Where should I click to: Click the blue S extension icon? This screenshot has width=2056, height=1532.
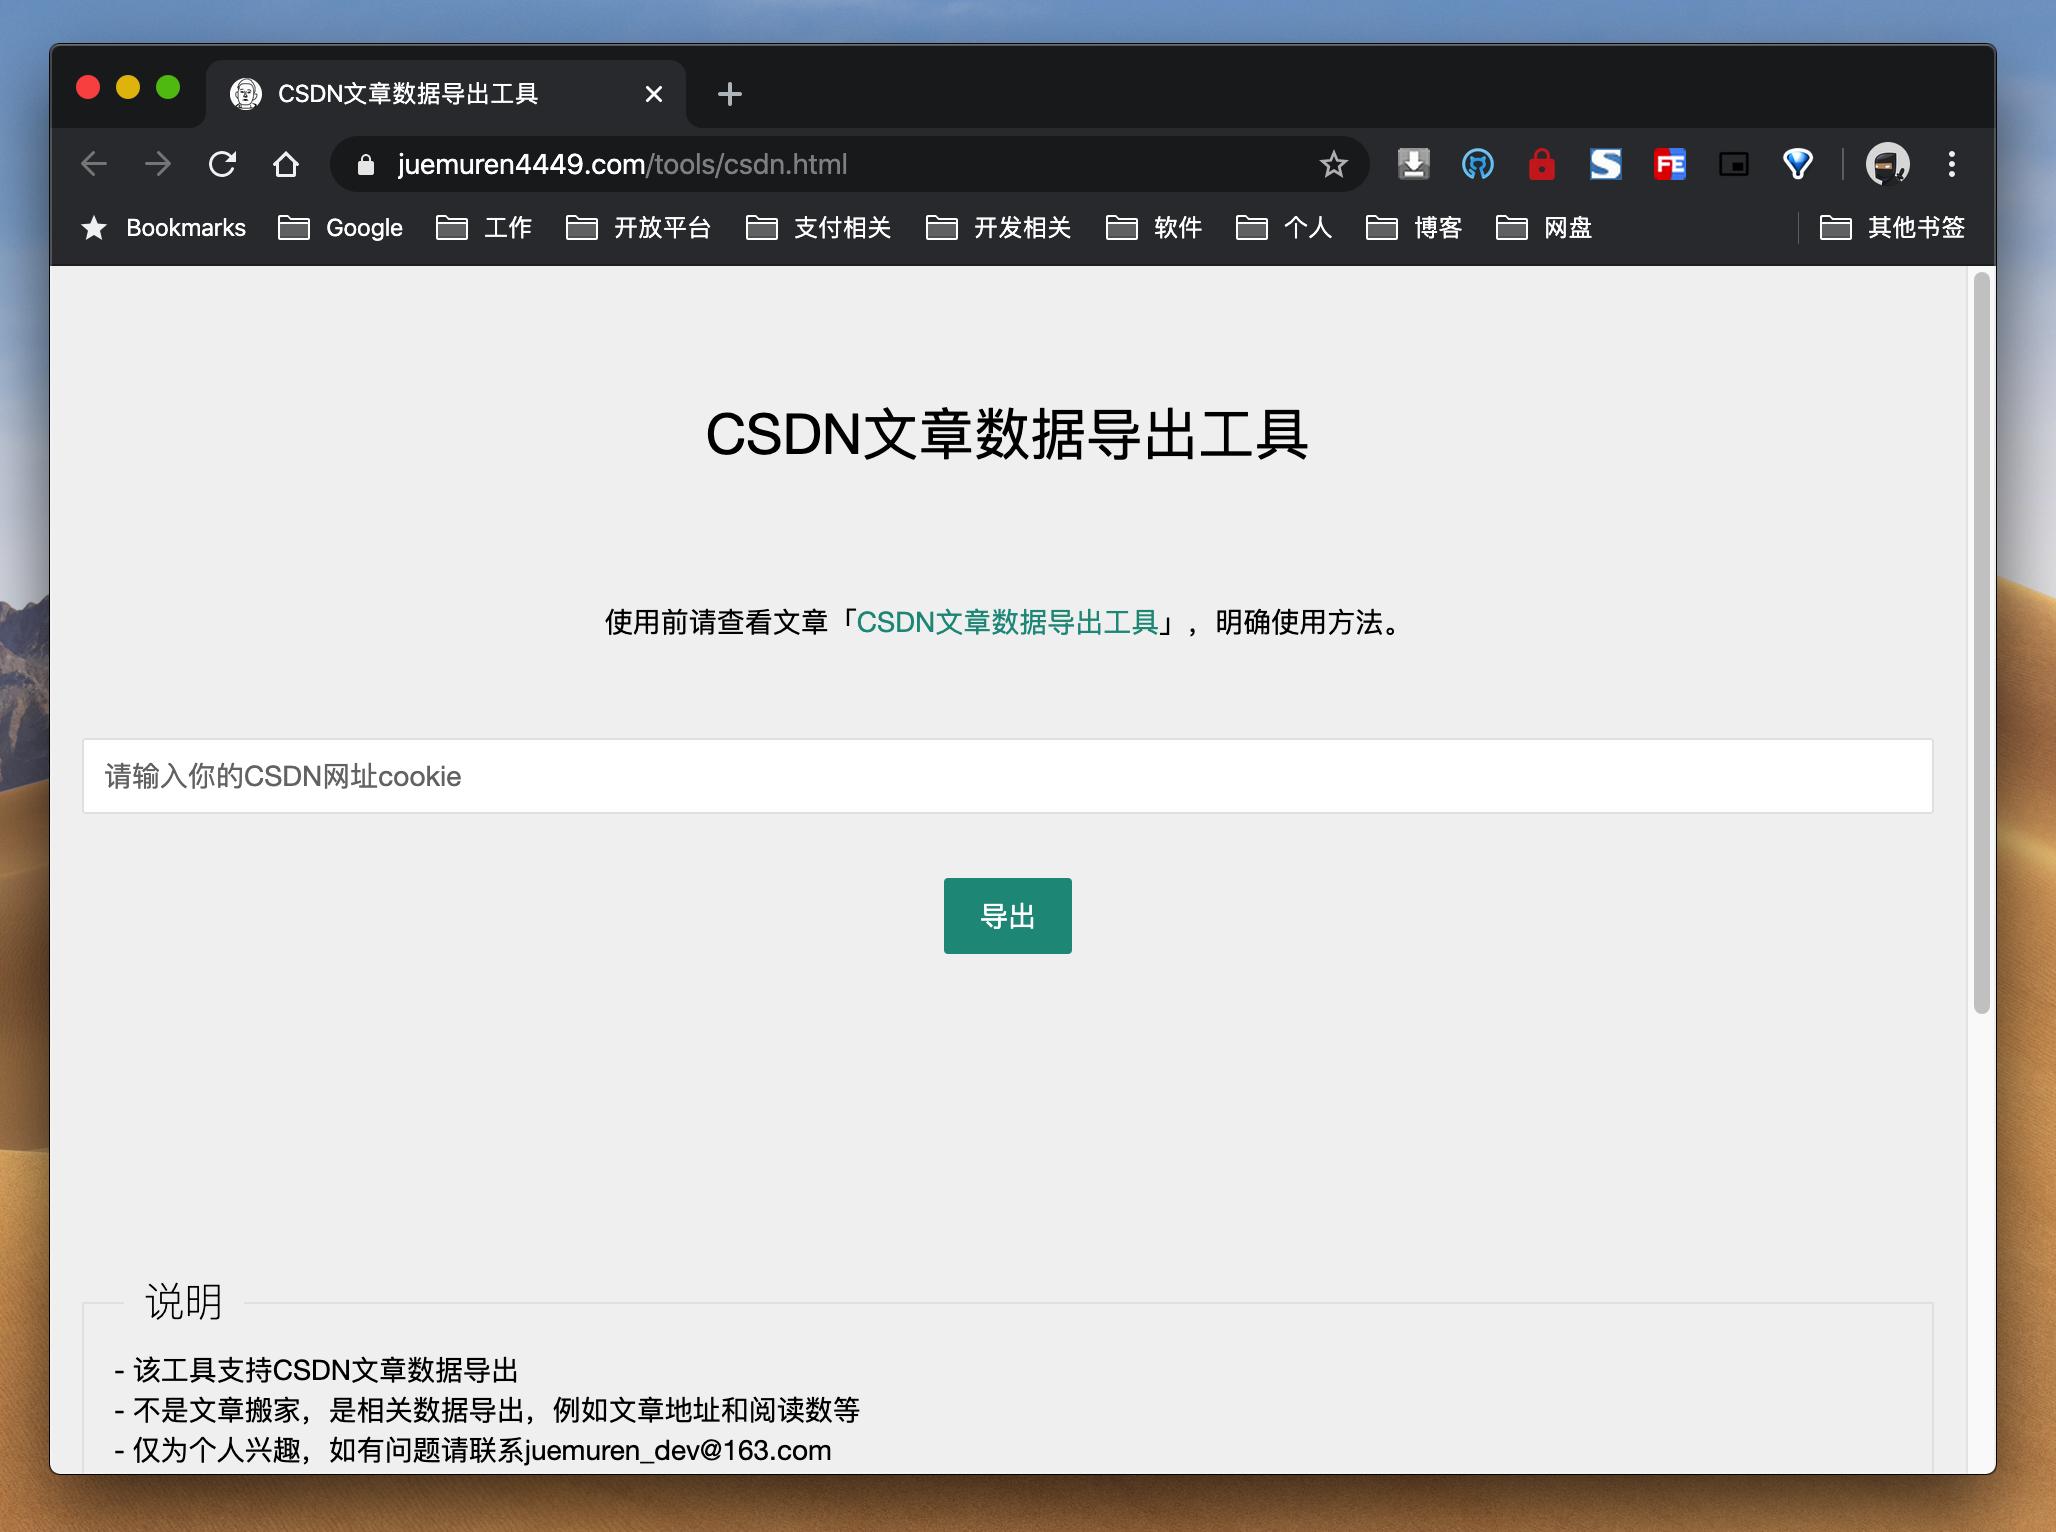[x=1605, y=164]
